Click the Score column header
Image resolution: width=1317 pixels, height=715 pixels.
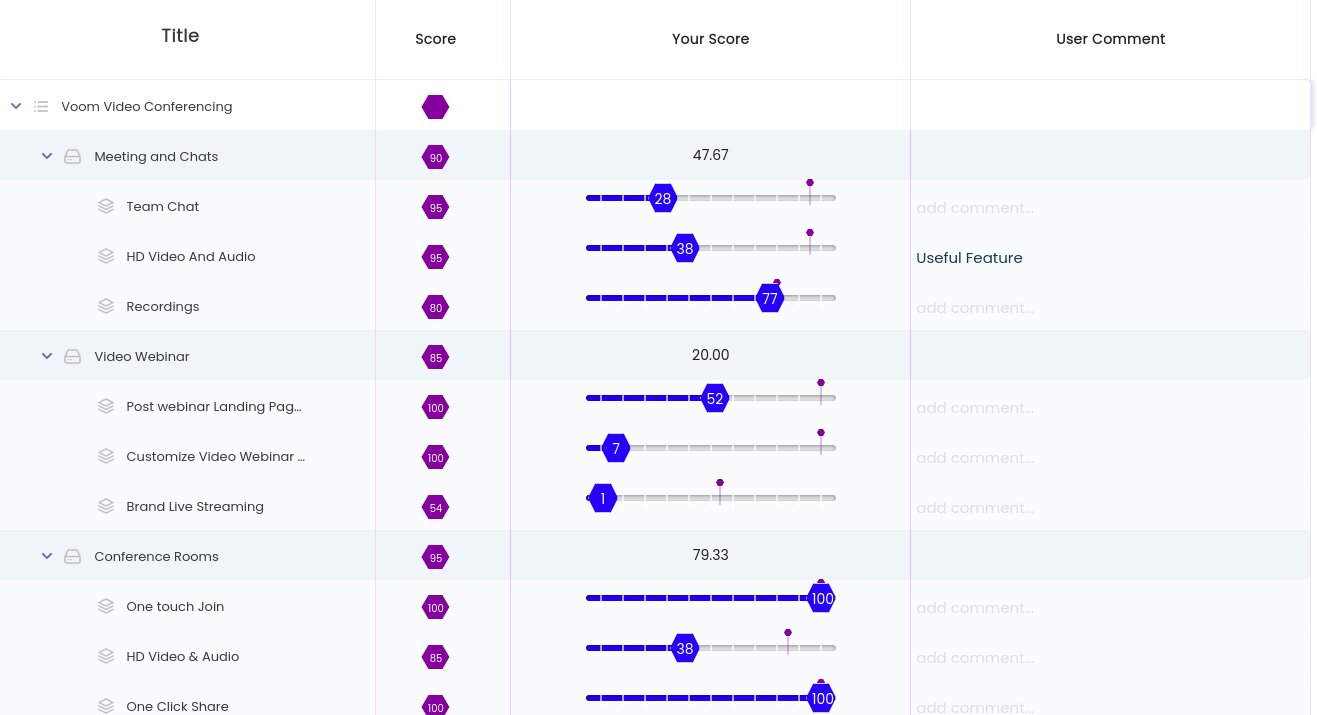tap(436, 39)
